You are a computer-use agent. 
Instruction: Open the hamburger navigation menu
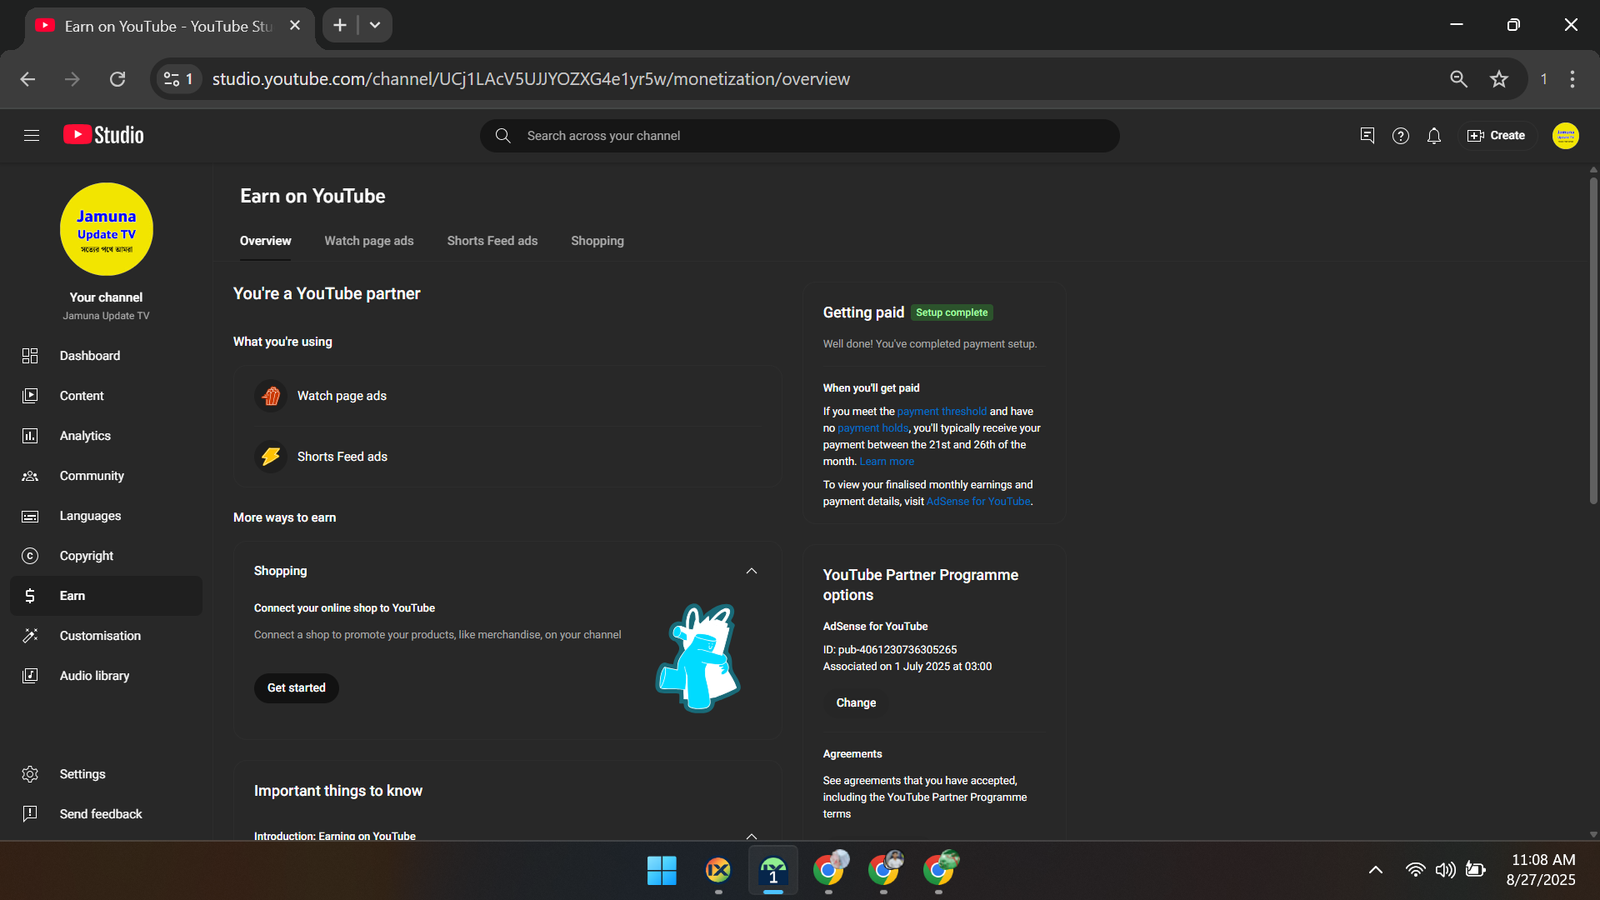[x=31, y=135]
